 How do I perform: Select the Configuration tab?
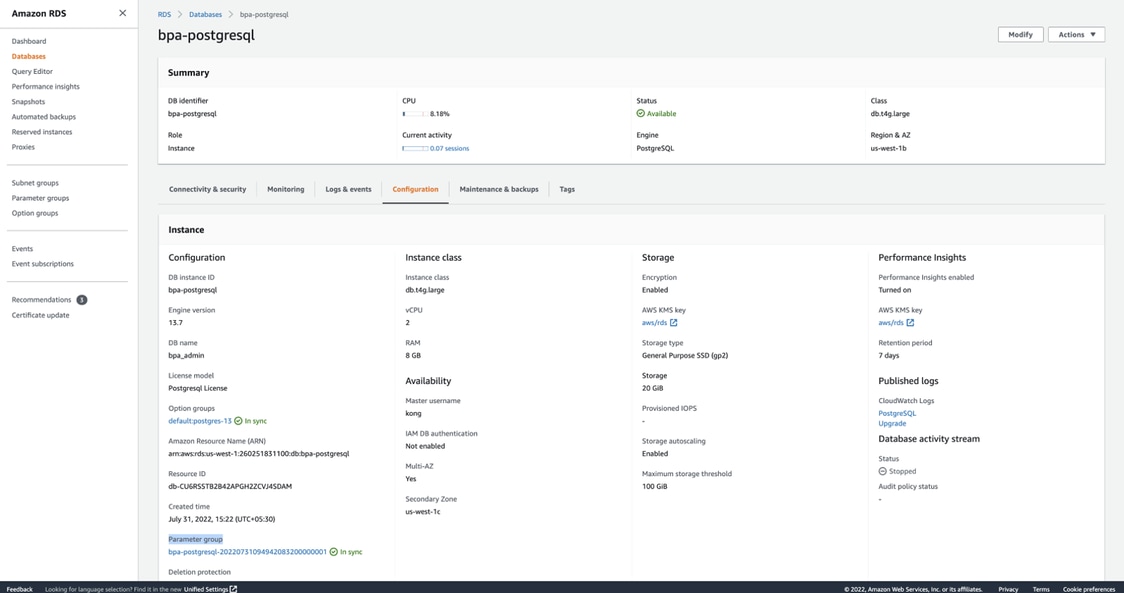(x=415, y=189)
